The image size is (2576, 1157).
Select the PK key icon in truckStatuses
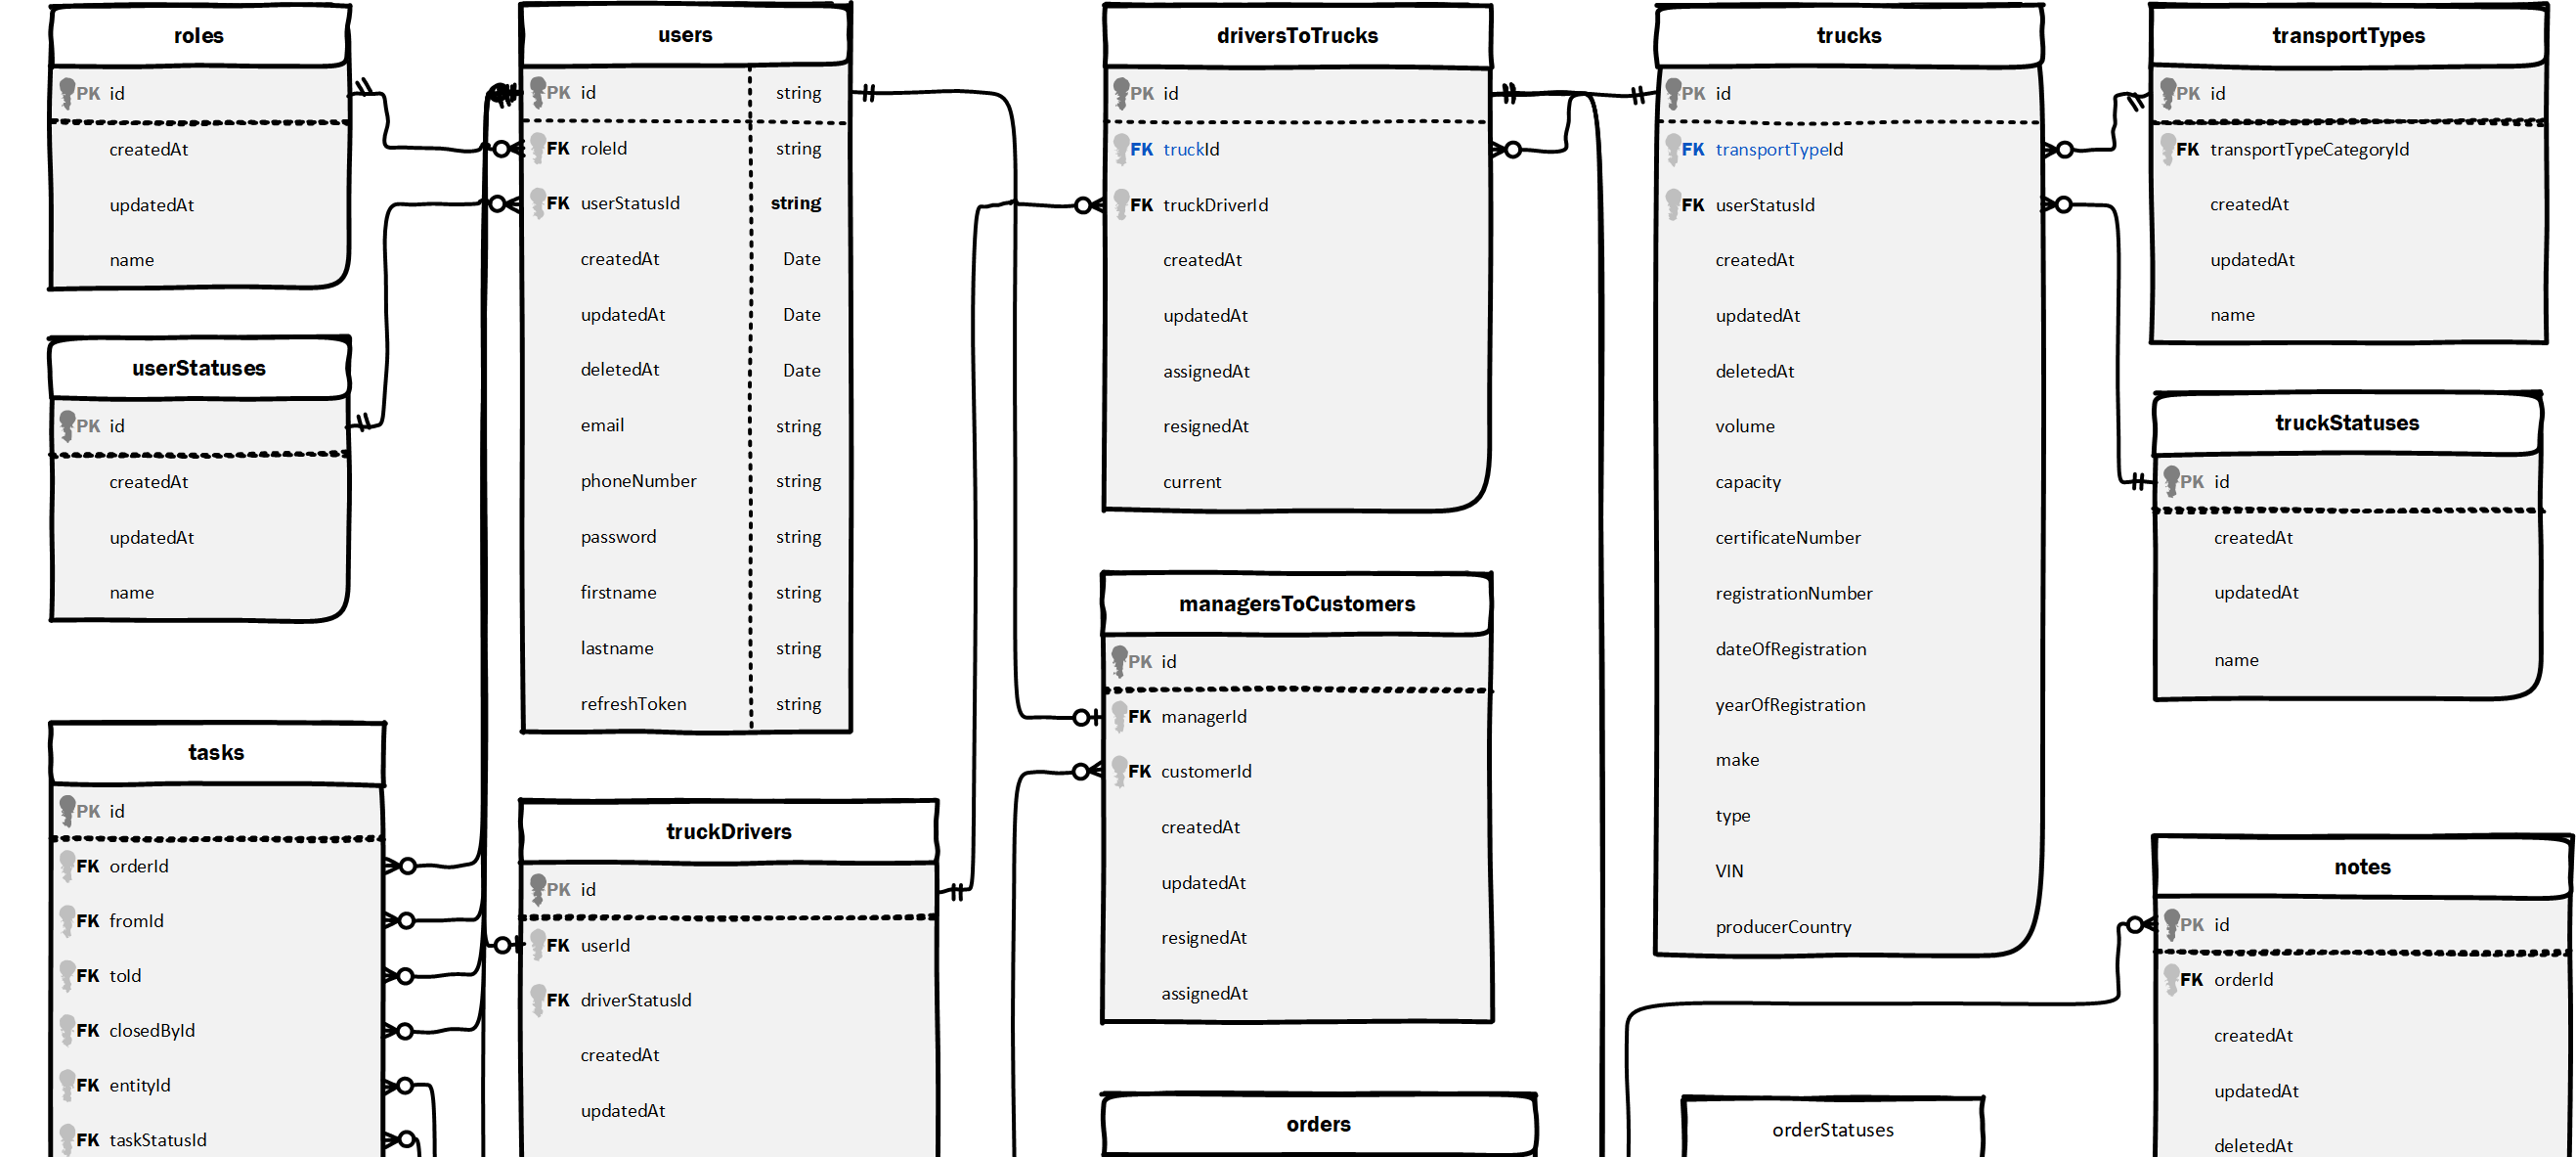pyautogui.click(x=2172, y=481)
